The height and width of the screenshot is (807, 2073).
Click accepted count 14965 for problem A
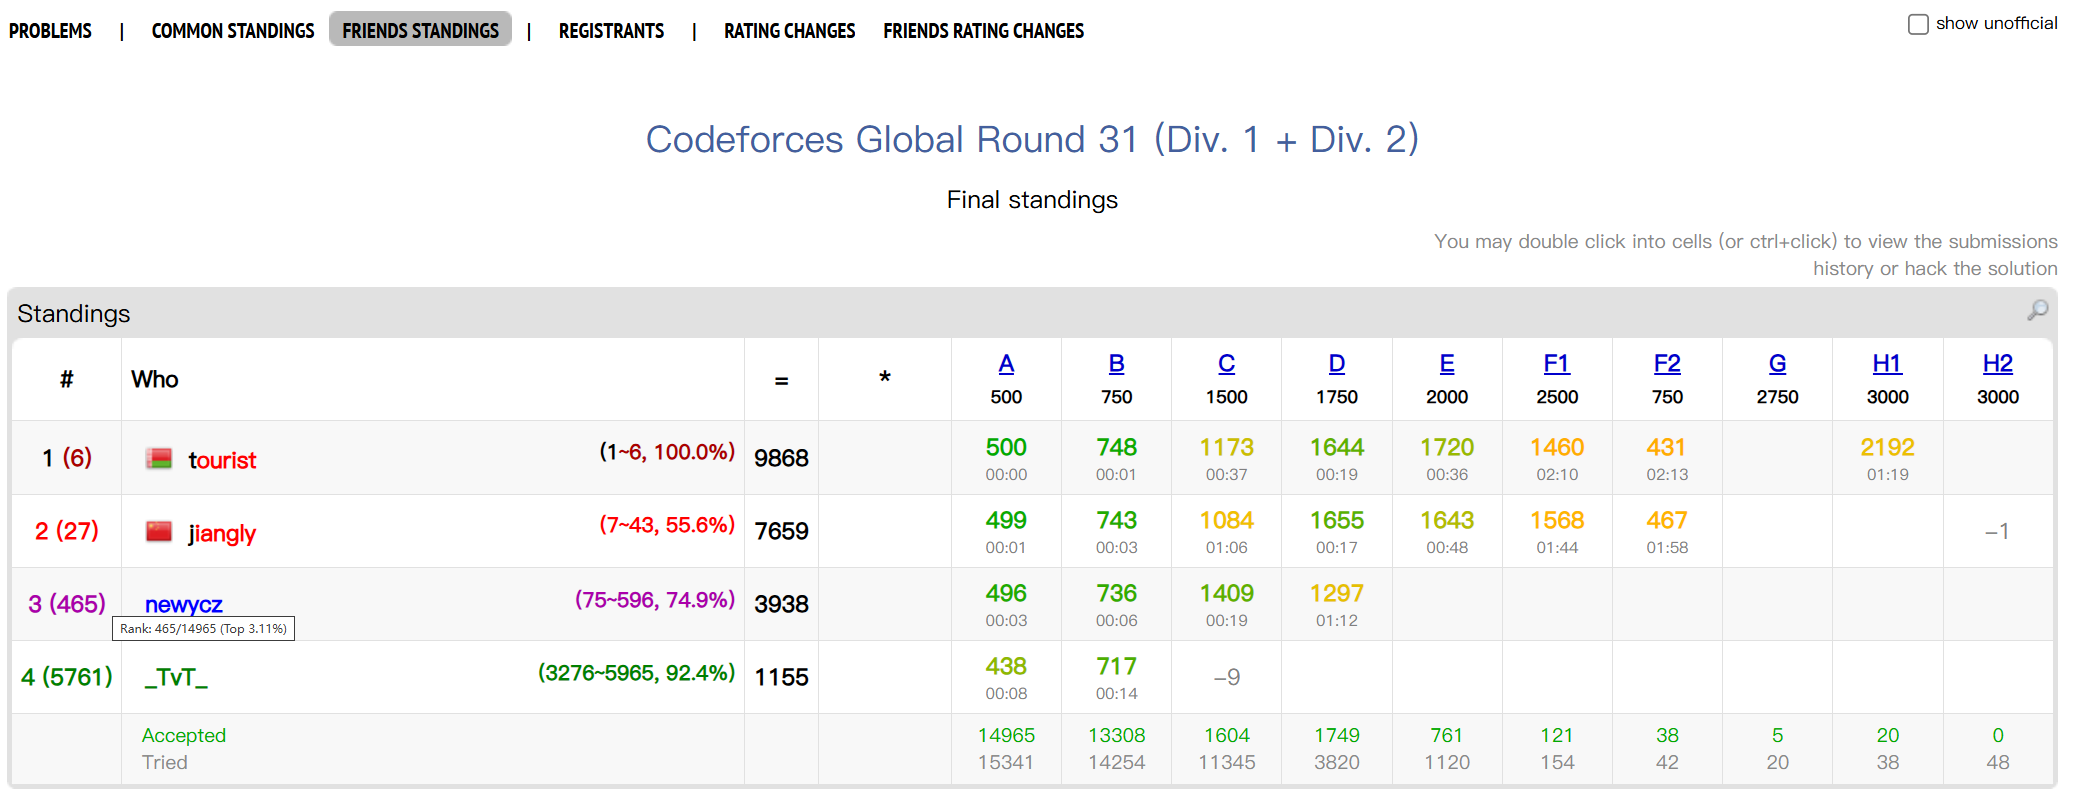click(x=1006, y=735)
